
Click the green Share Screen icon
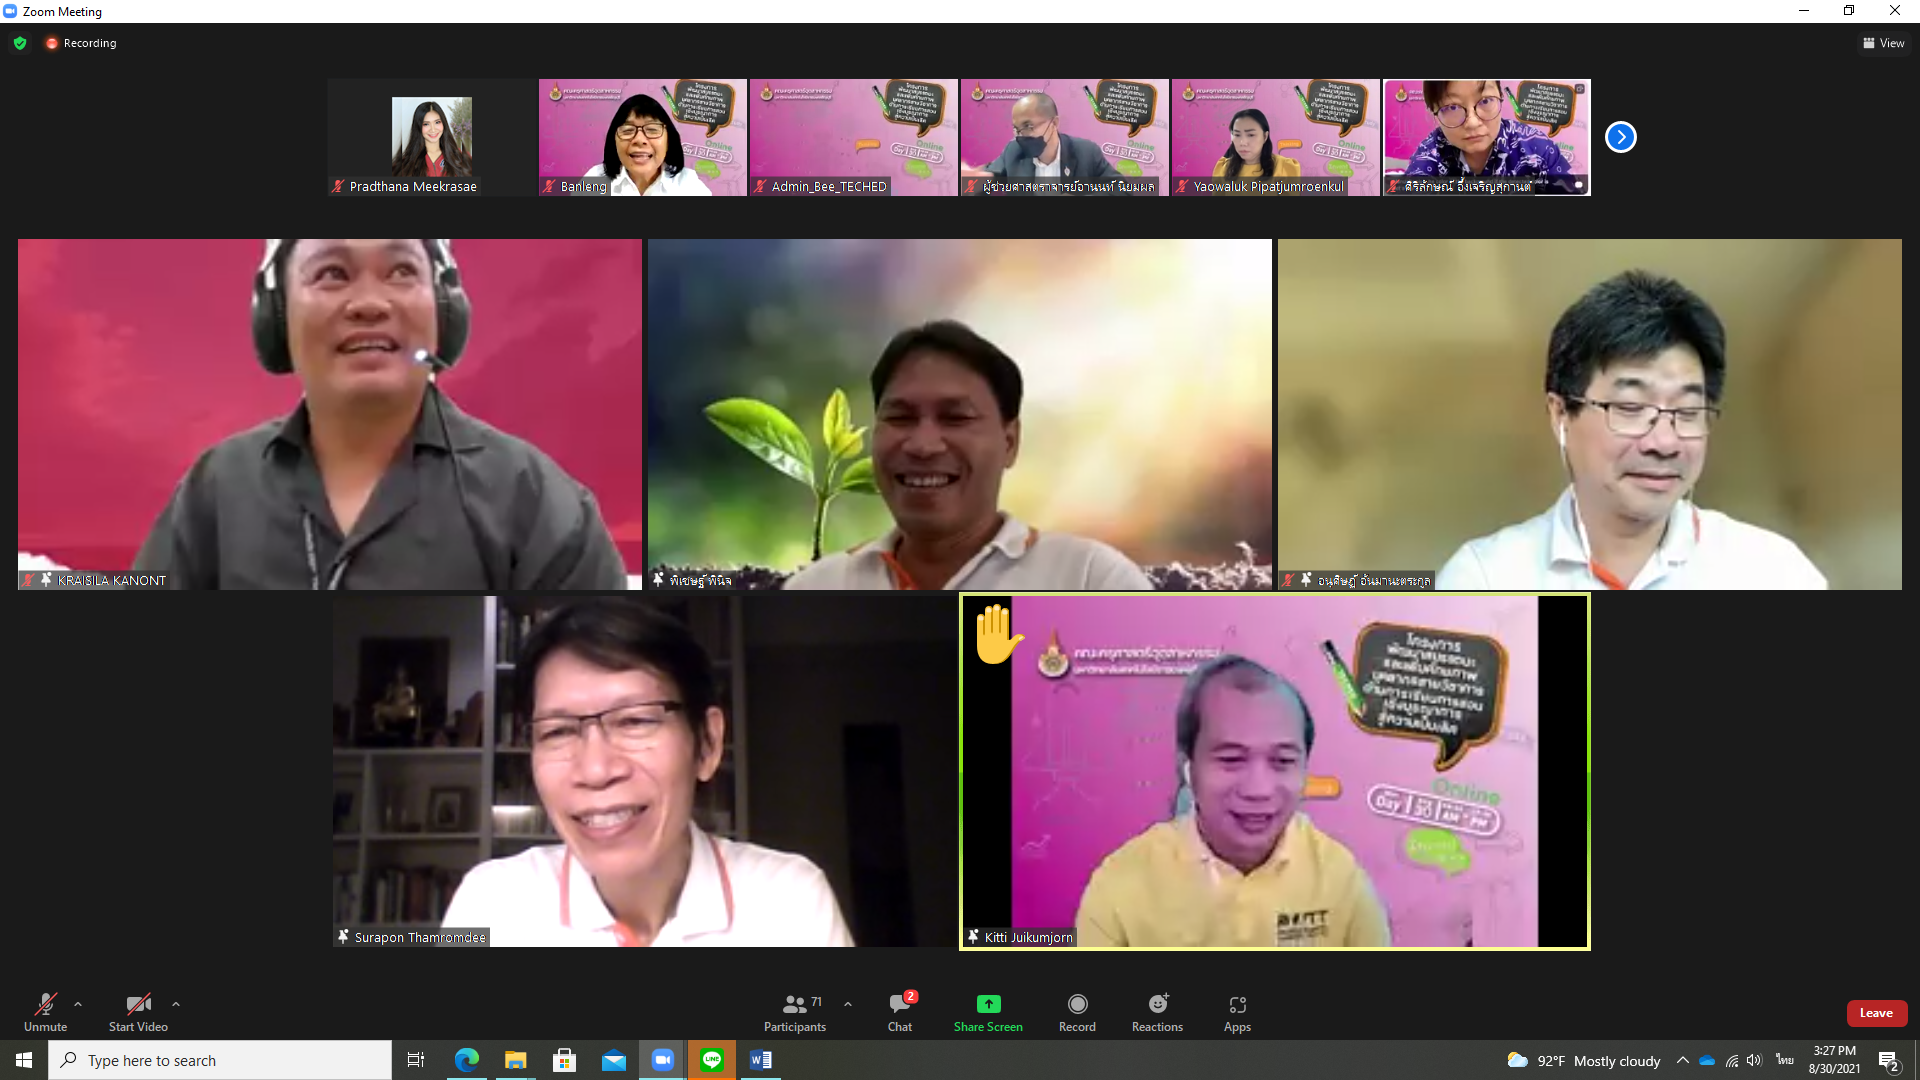(988, 1004)
